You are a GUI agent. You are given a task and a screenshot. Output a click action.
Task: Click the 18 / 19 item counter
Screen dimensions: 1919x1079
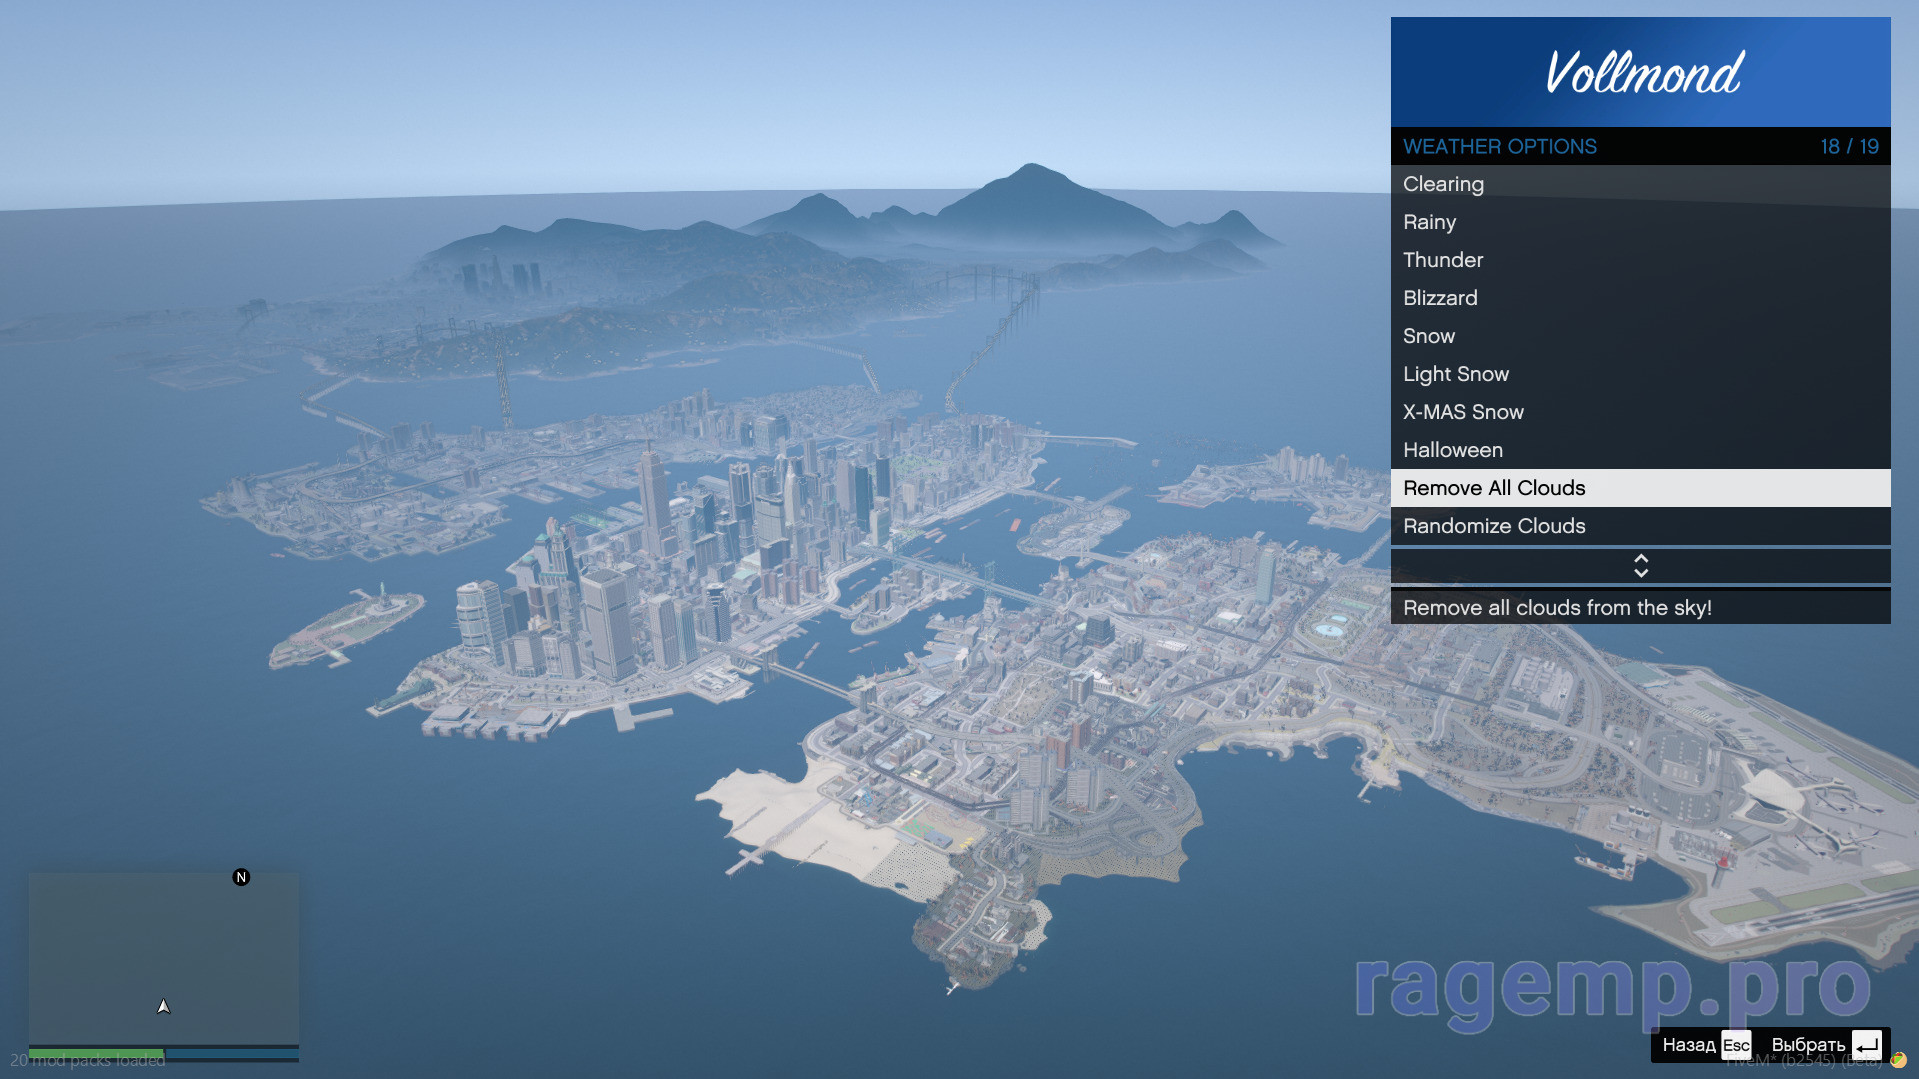[x=1849, y=146]
